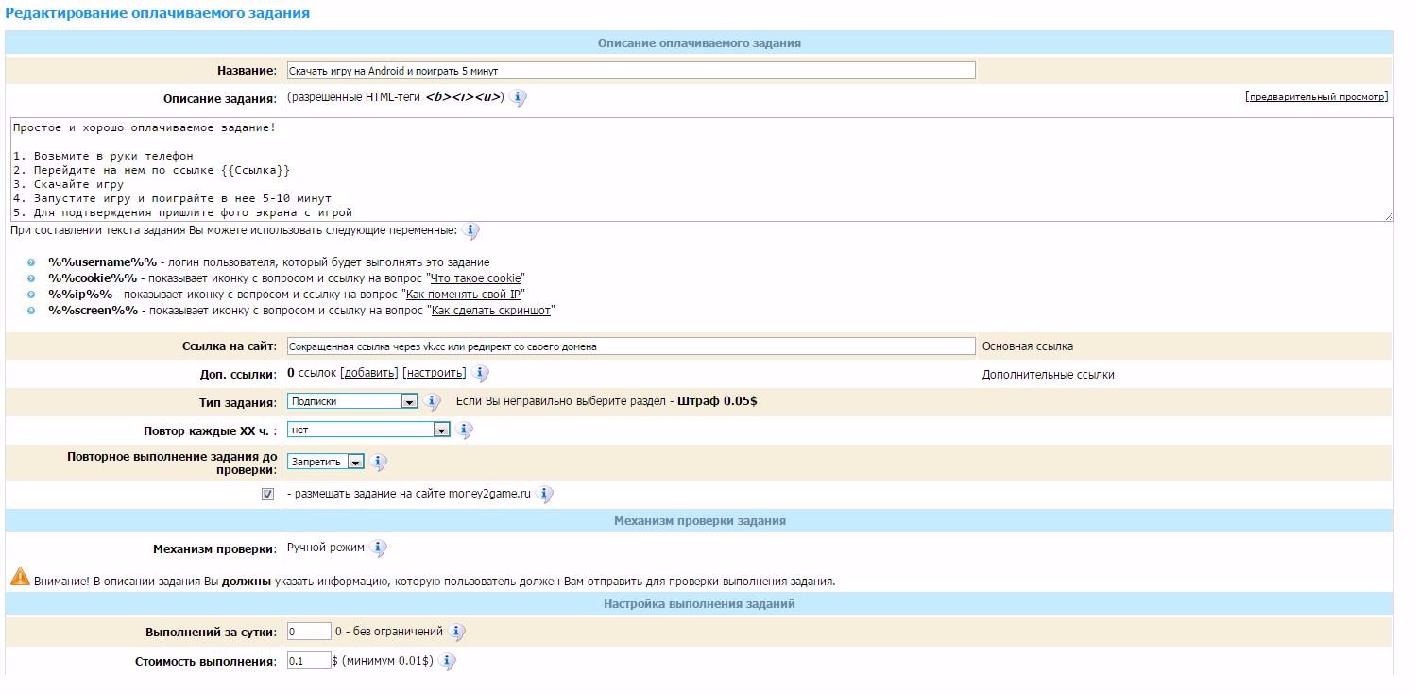
Task: Click info icon next to Выполнений за сутки
Action: click(x=457, y=632)
